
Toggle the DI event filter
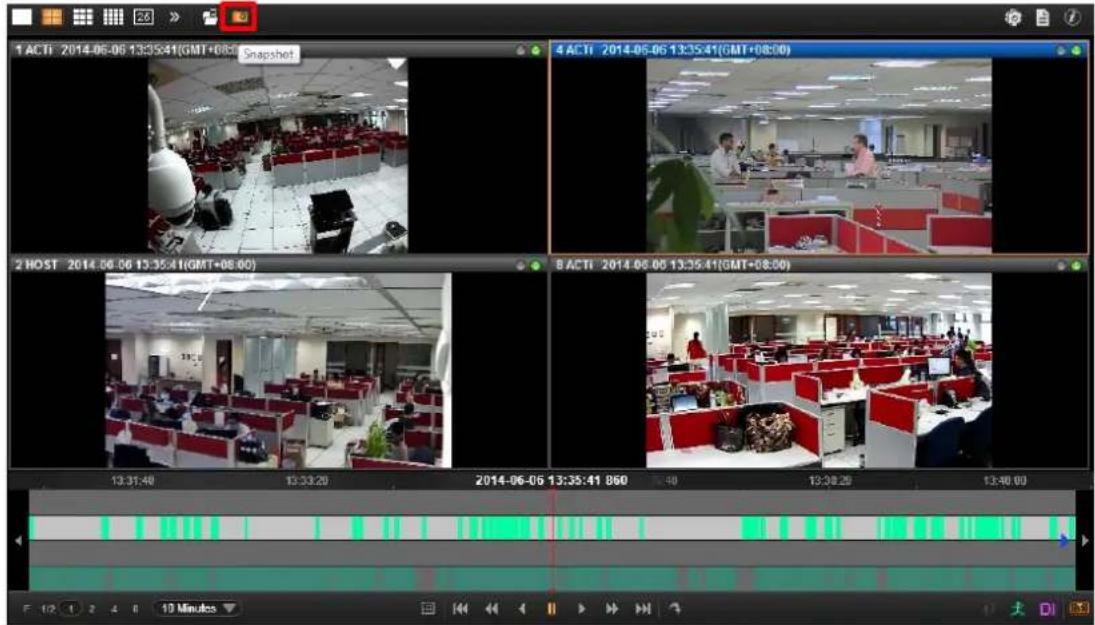point(1047,609)
